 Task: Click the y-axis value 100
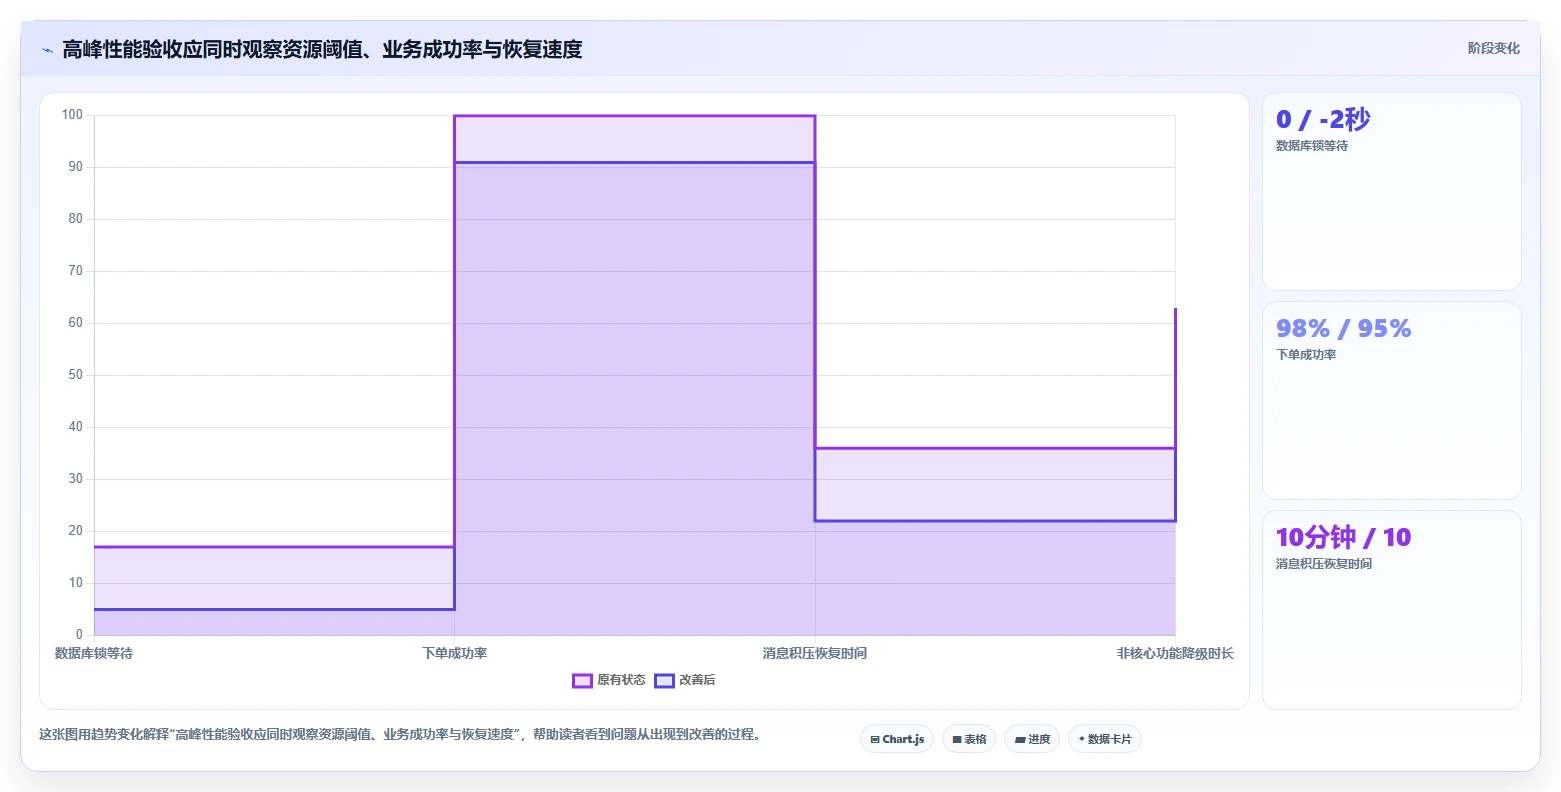pos(72,115)
